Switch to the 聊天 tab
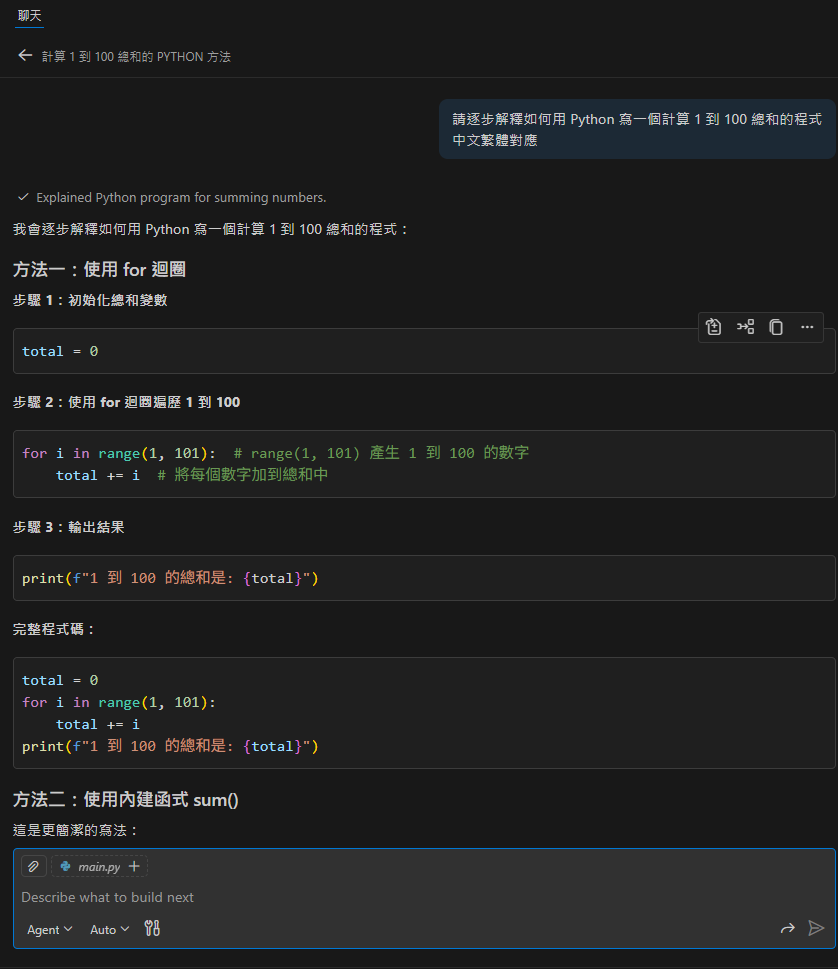Image resolution: width=838 pixels, height=969 pixels. (x=28, y=17)
